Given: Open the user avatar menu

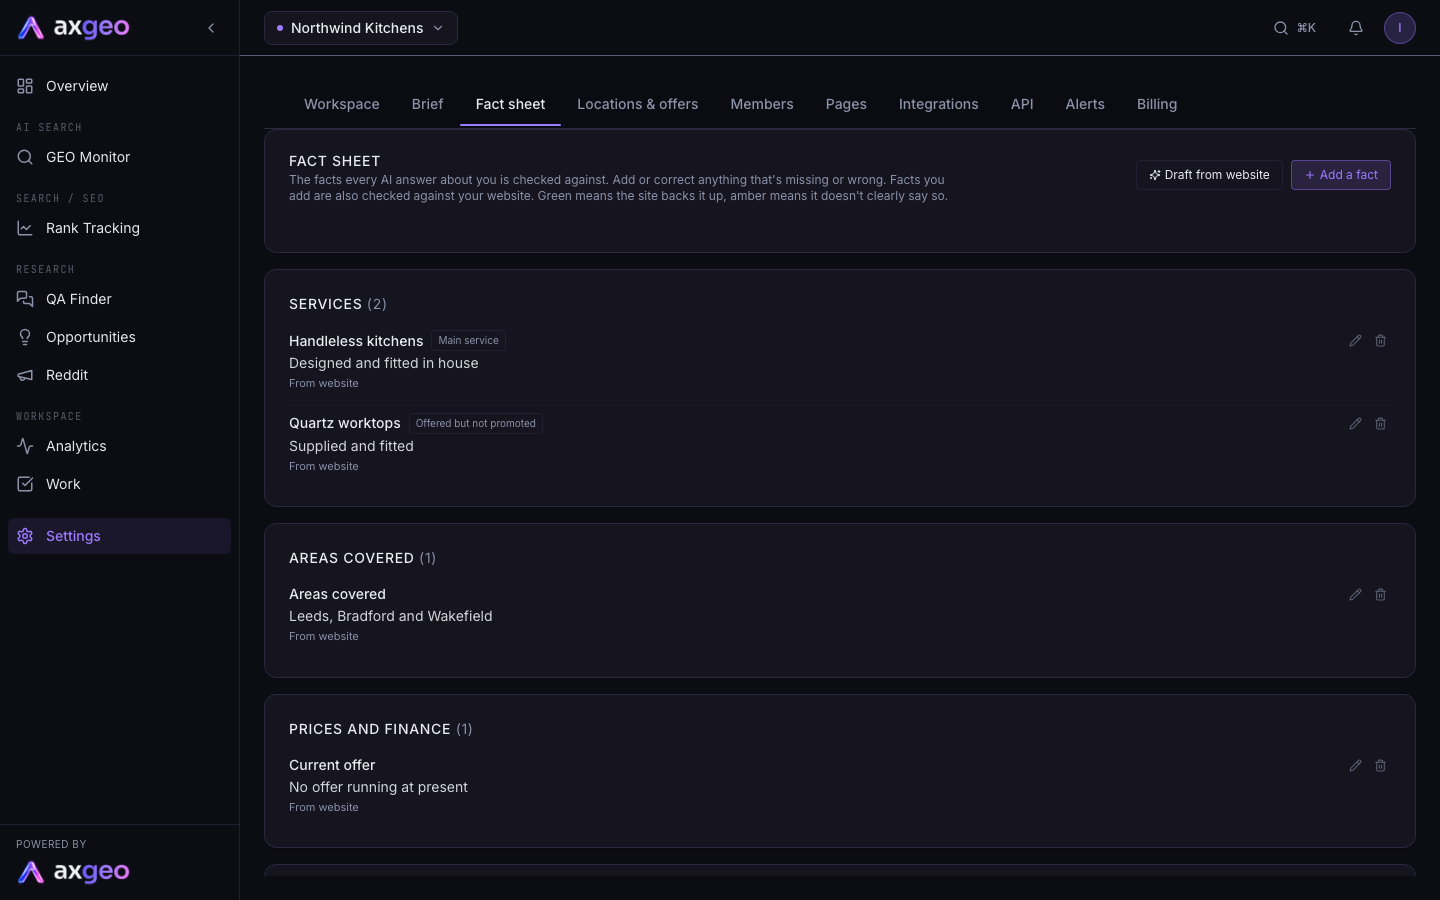Looking at the screenshot, I should point(1400,28).
